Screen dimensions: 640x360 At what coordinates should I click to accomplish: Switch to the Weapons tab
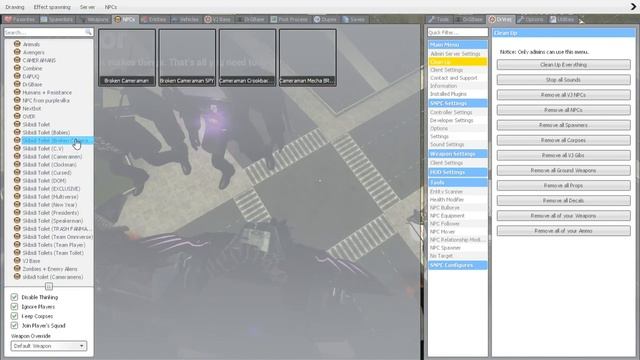(x=94, y=19)
